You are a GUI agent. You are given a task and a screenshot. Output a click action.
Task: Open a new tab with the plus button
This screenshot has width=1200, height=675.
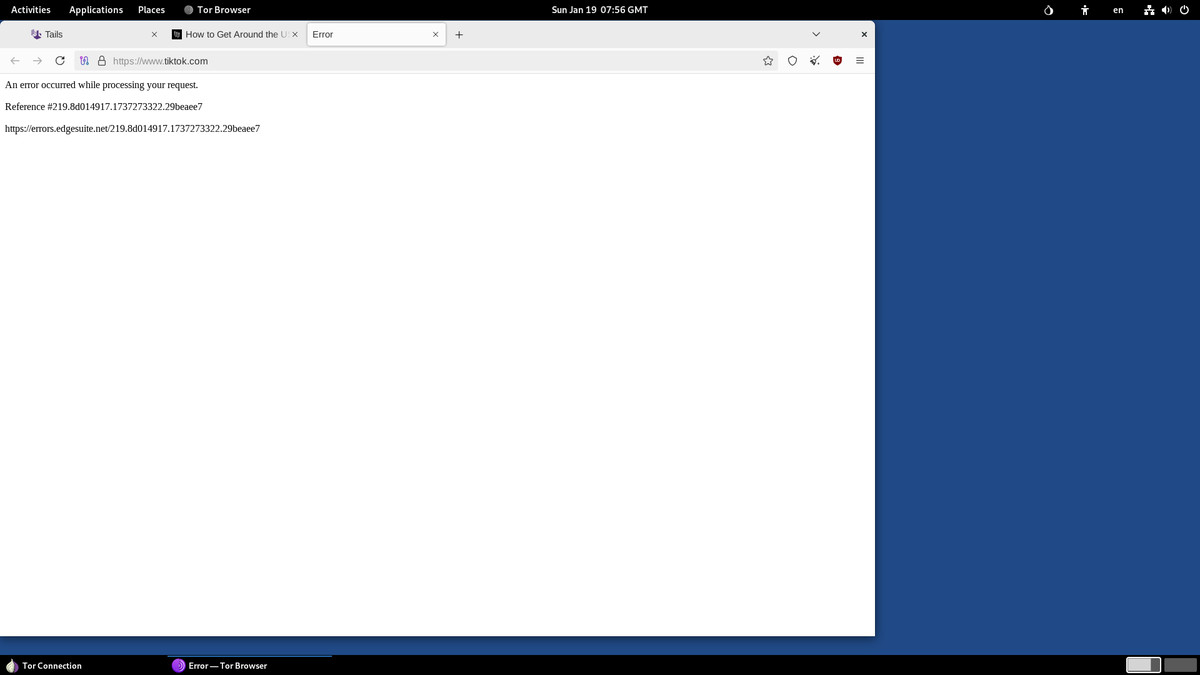tap(459, 34)
